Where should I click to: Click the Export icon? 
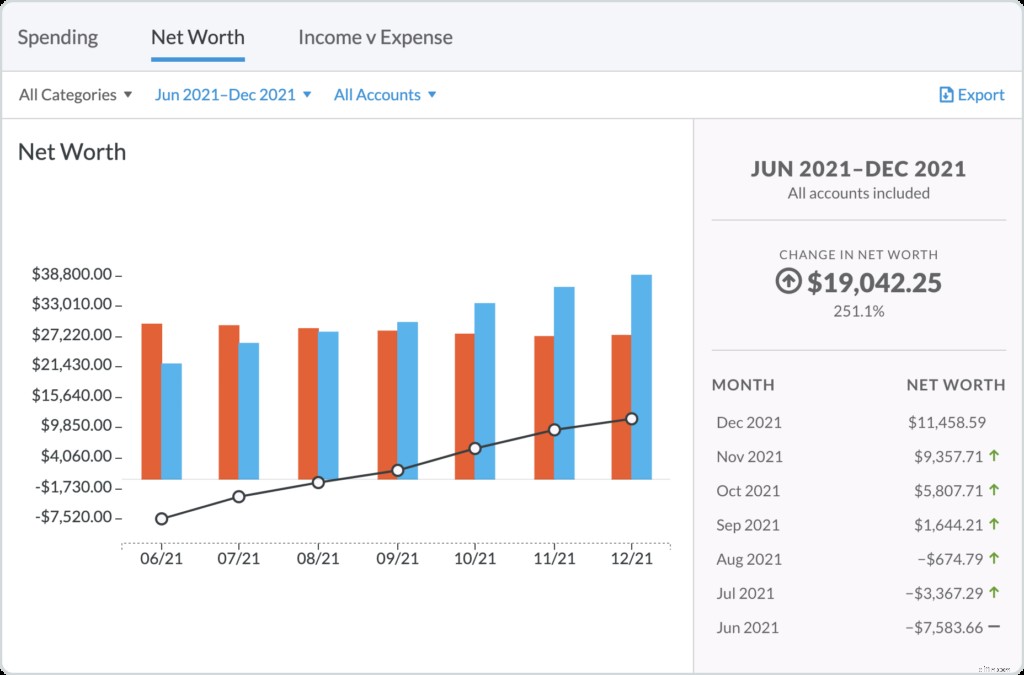point(944,94)
